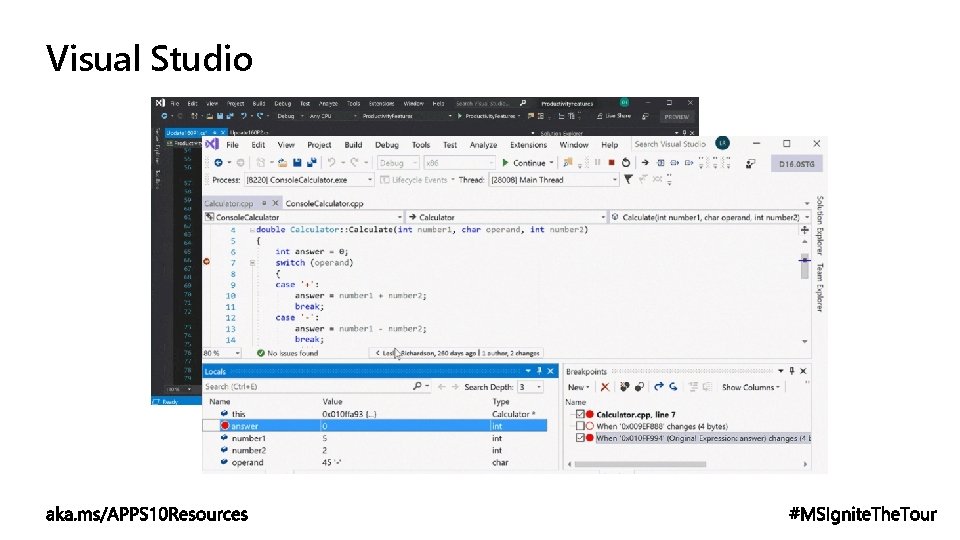The image size is (960, 540).
Task: Open the Debug configuration dropdown
Action: pos(397,163)
